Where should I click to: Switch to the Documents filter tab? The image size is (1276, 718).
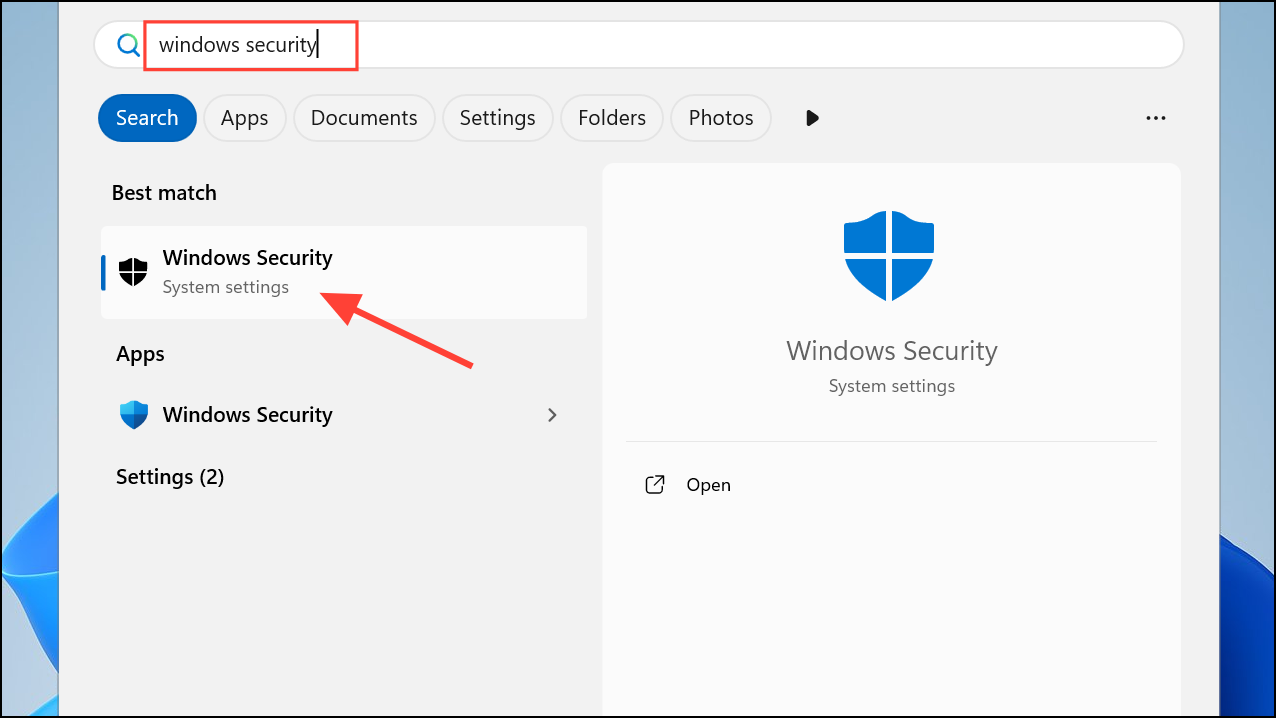click(363, 118)
